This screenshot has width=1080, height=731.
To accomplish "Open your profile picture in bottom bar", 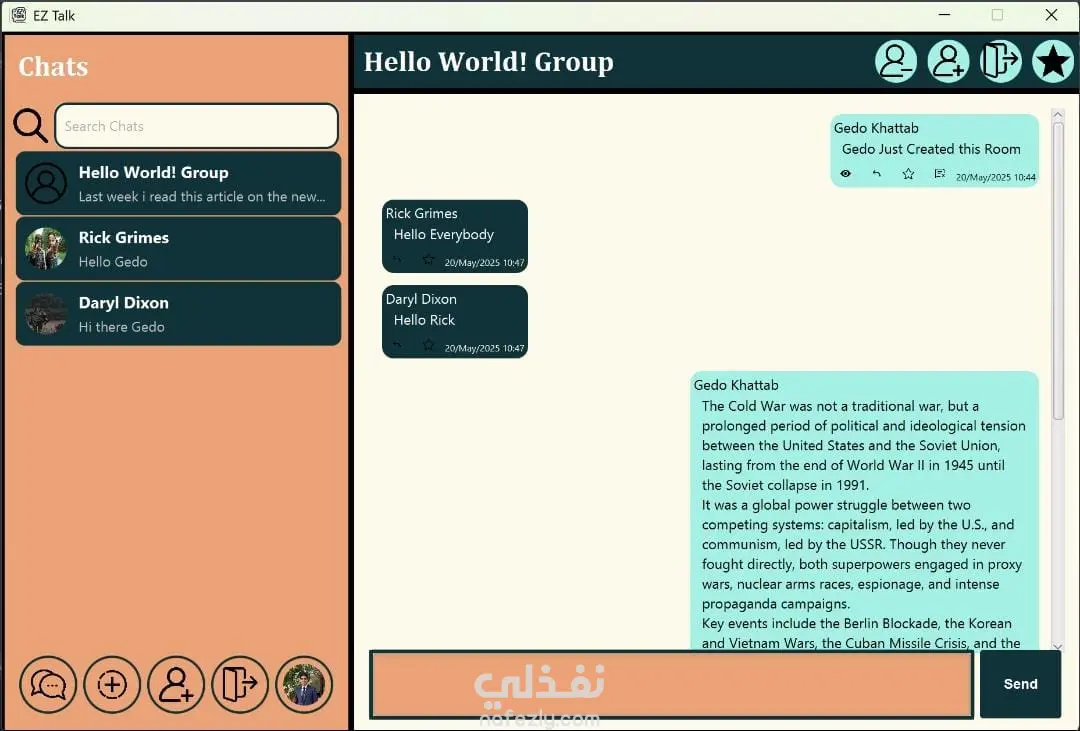I will [304, 684].
